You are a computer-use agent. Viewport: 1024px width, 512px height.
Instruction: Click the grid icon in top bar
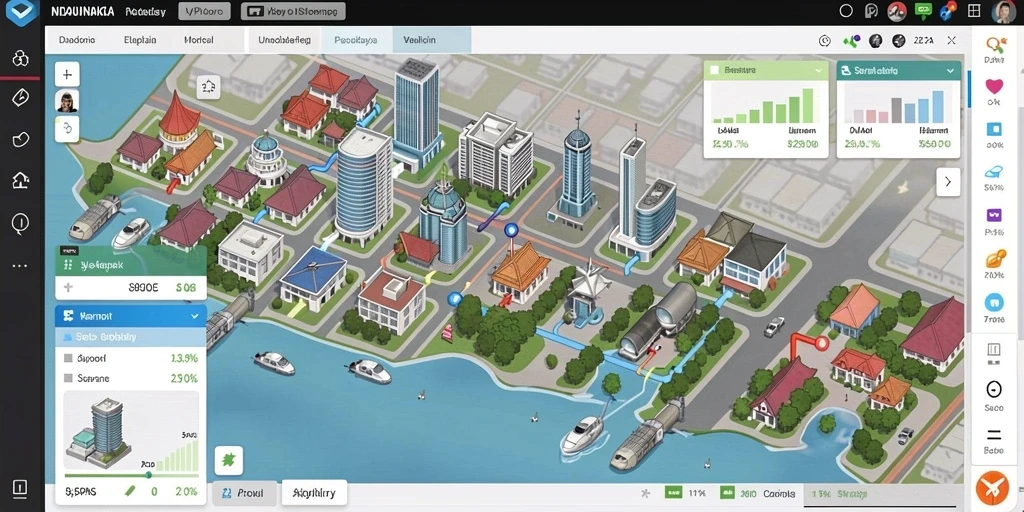coord(974,10)
